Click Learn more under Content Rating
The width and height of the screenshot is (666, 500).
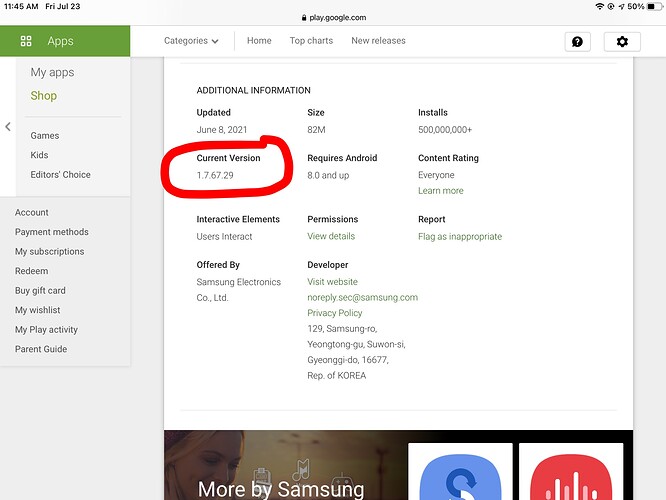tap(440, 191)
